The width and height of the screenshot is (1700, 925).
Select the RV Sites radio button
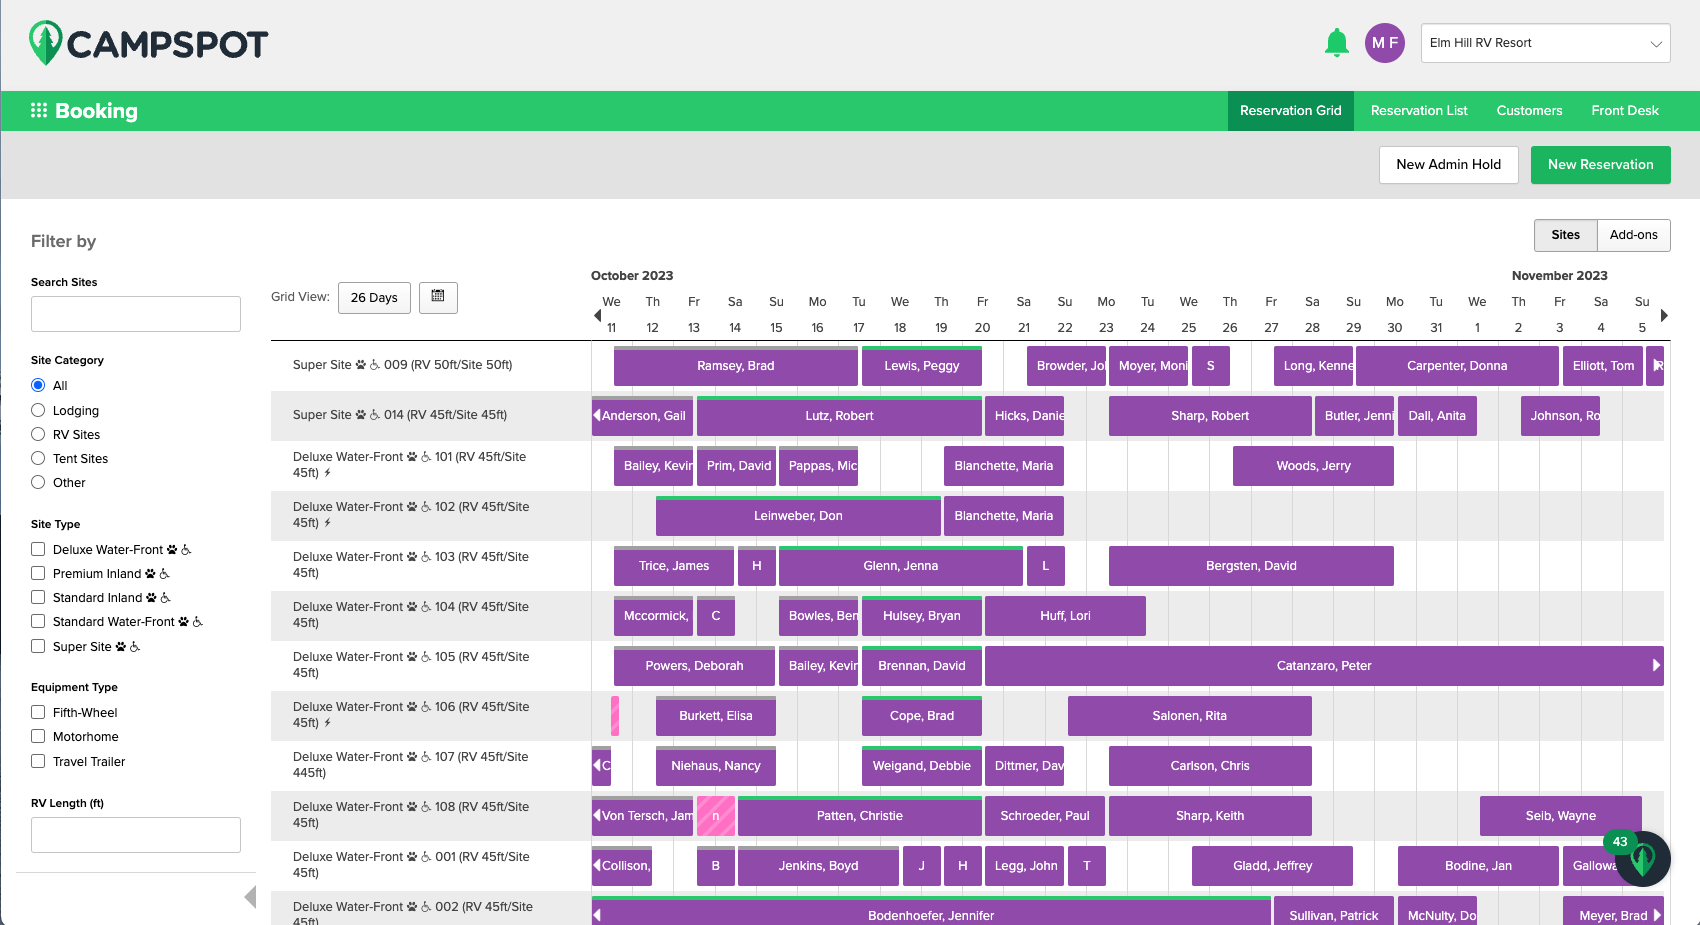(38, 434)
